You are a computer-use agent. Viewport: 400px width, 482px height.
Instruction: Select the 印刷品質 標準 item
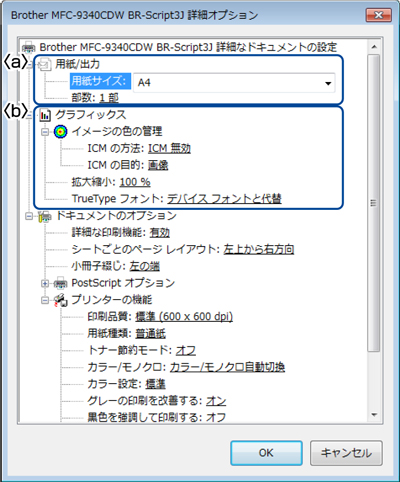coord(160,316)
